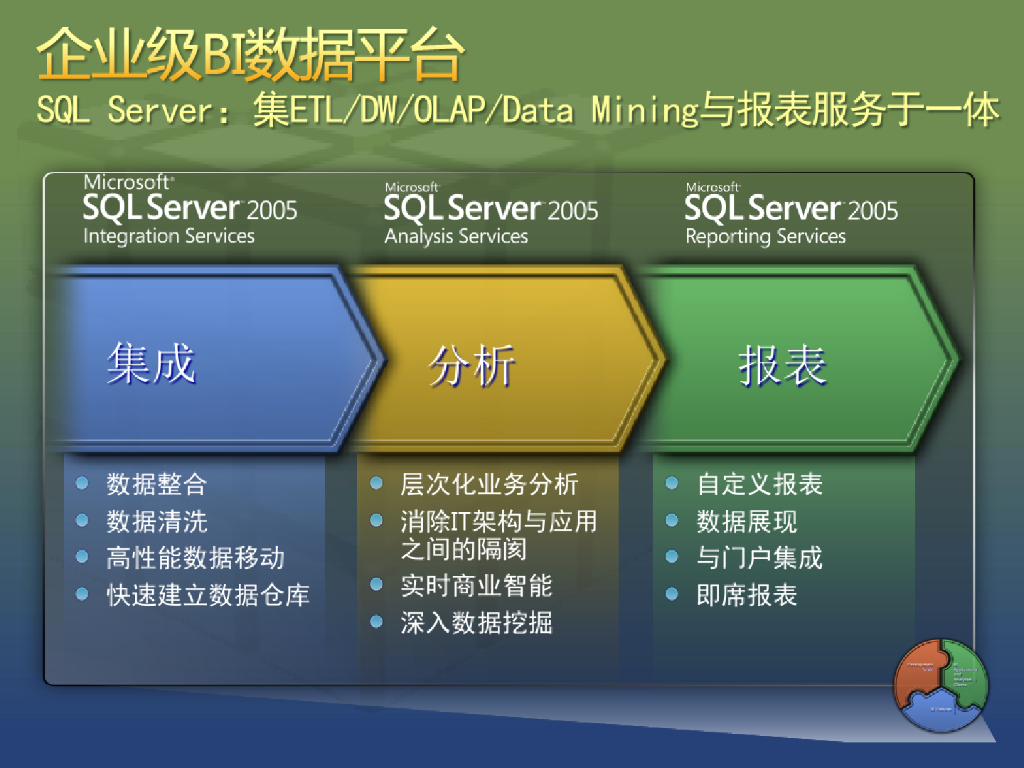Click the bullet dot beside 即席报表

tap(672, 594)
